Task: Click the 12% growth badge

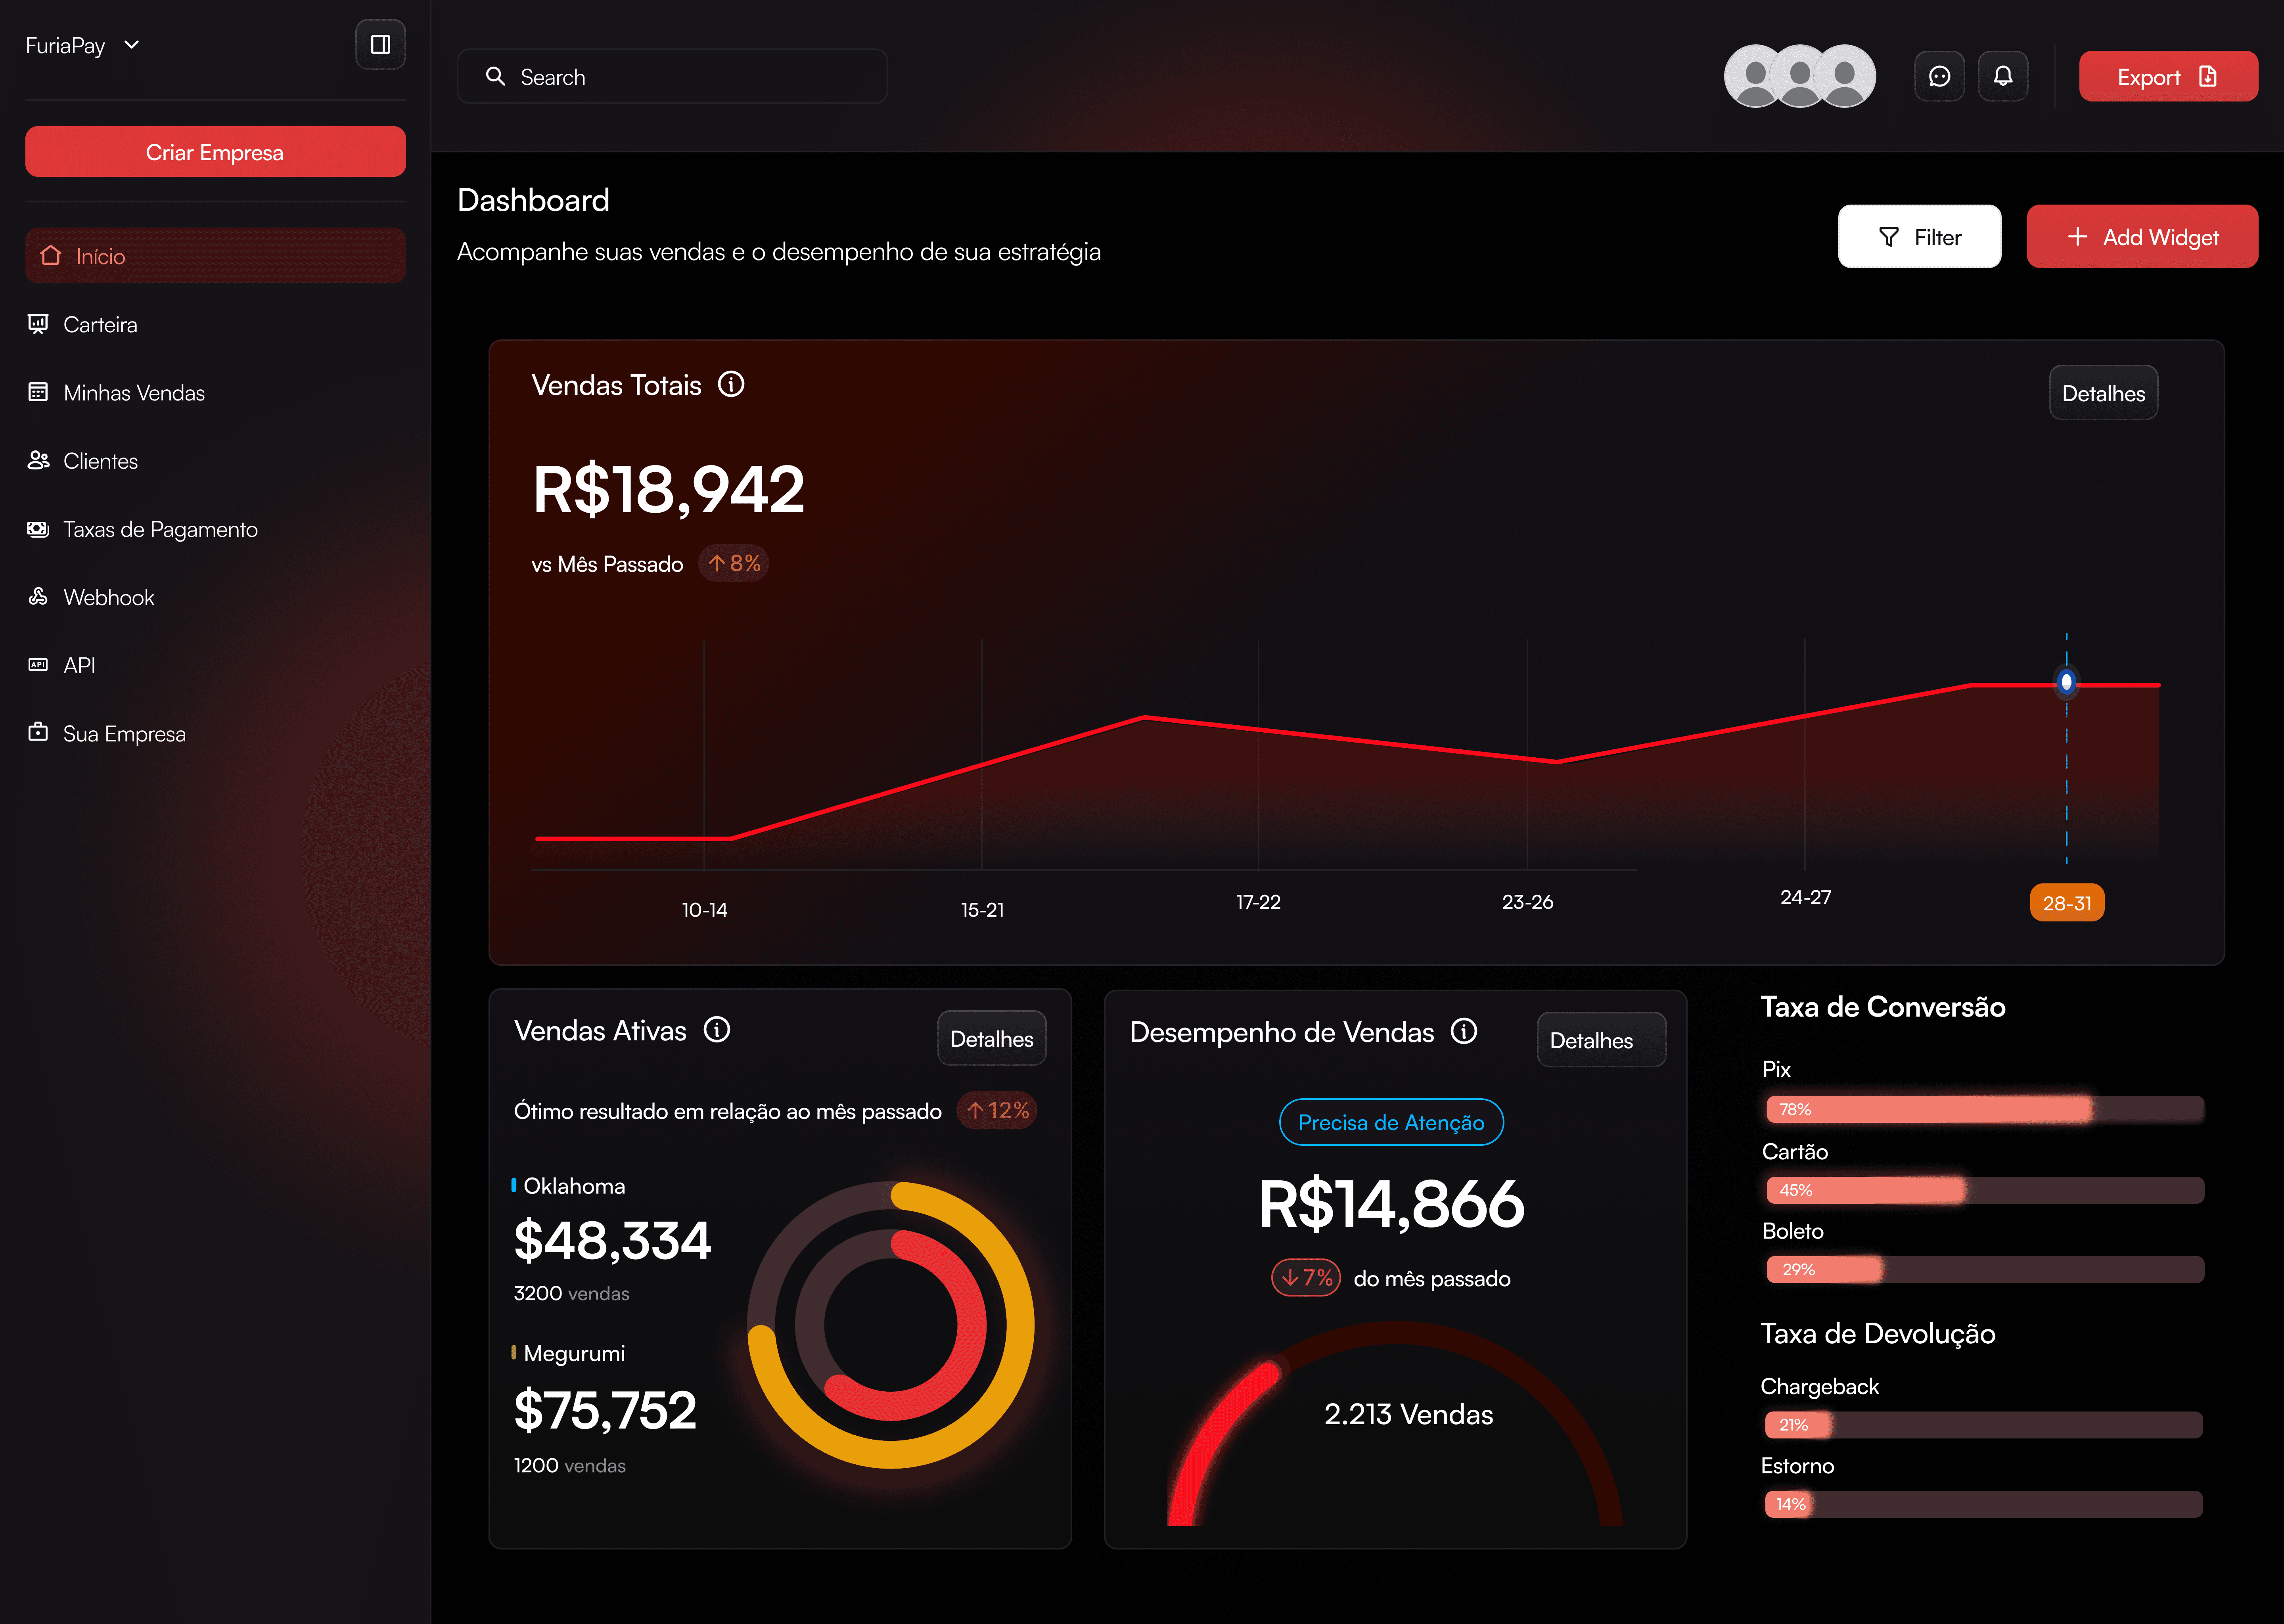Action: point(997,1110)
